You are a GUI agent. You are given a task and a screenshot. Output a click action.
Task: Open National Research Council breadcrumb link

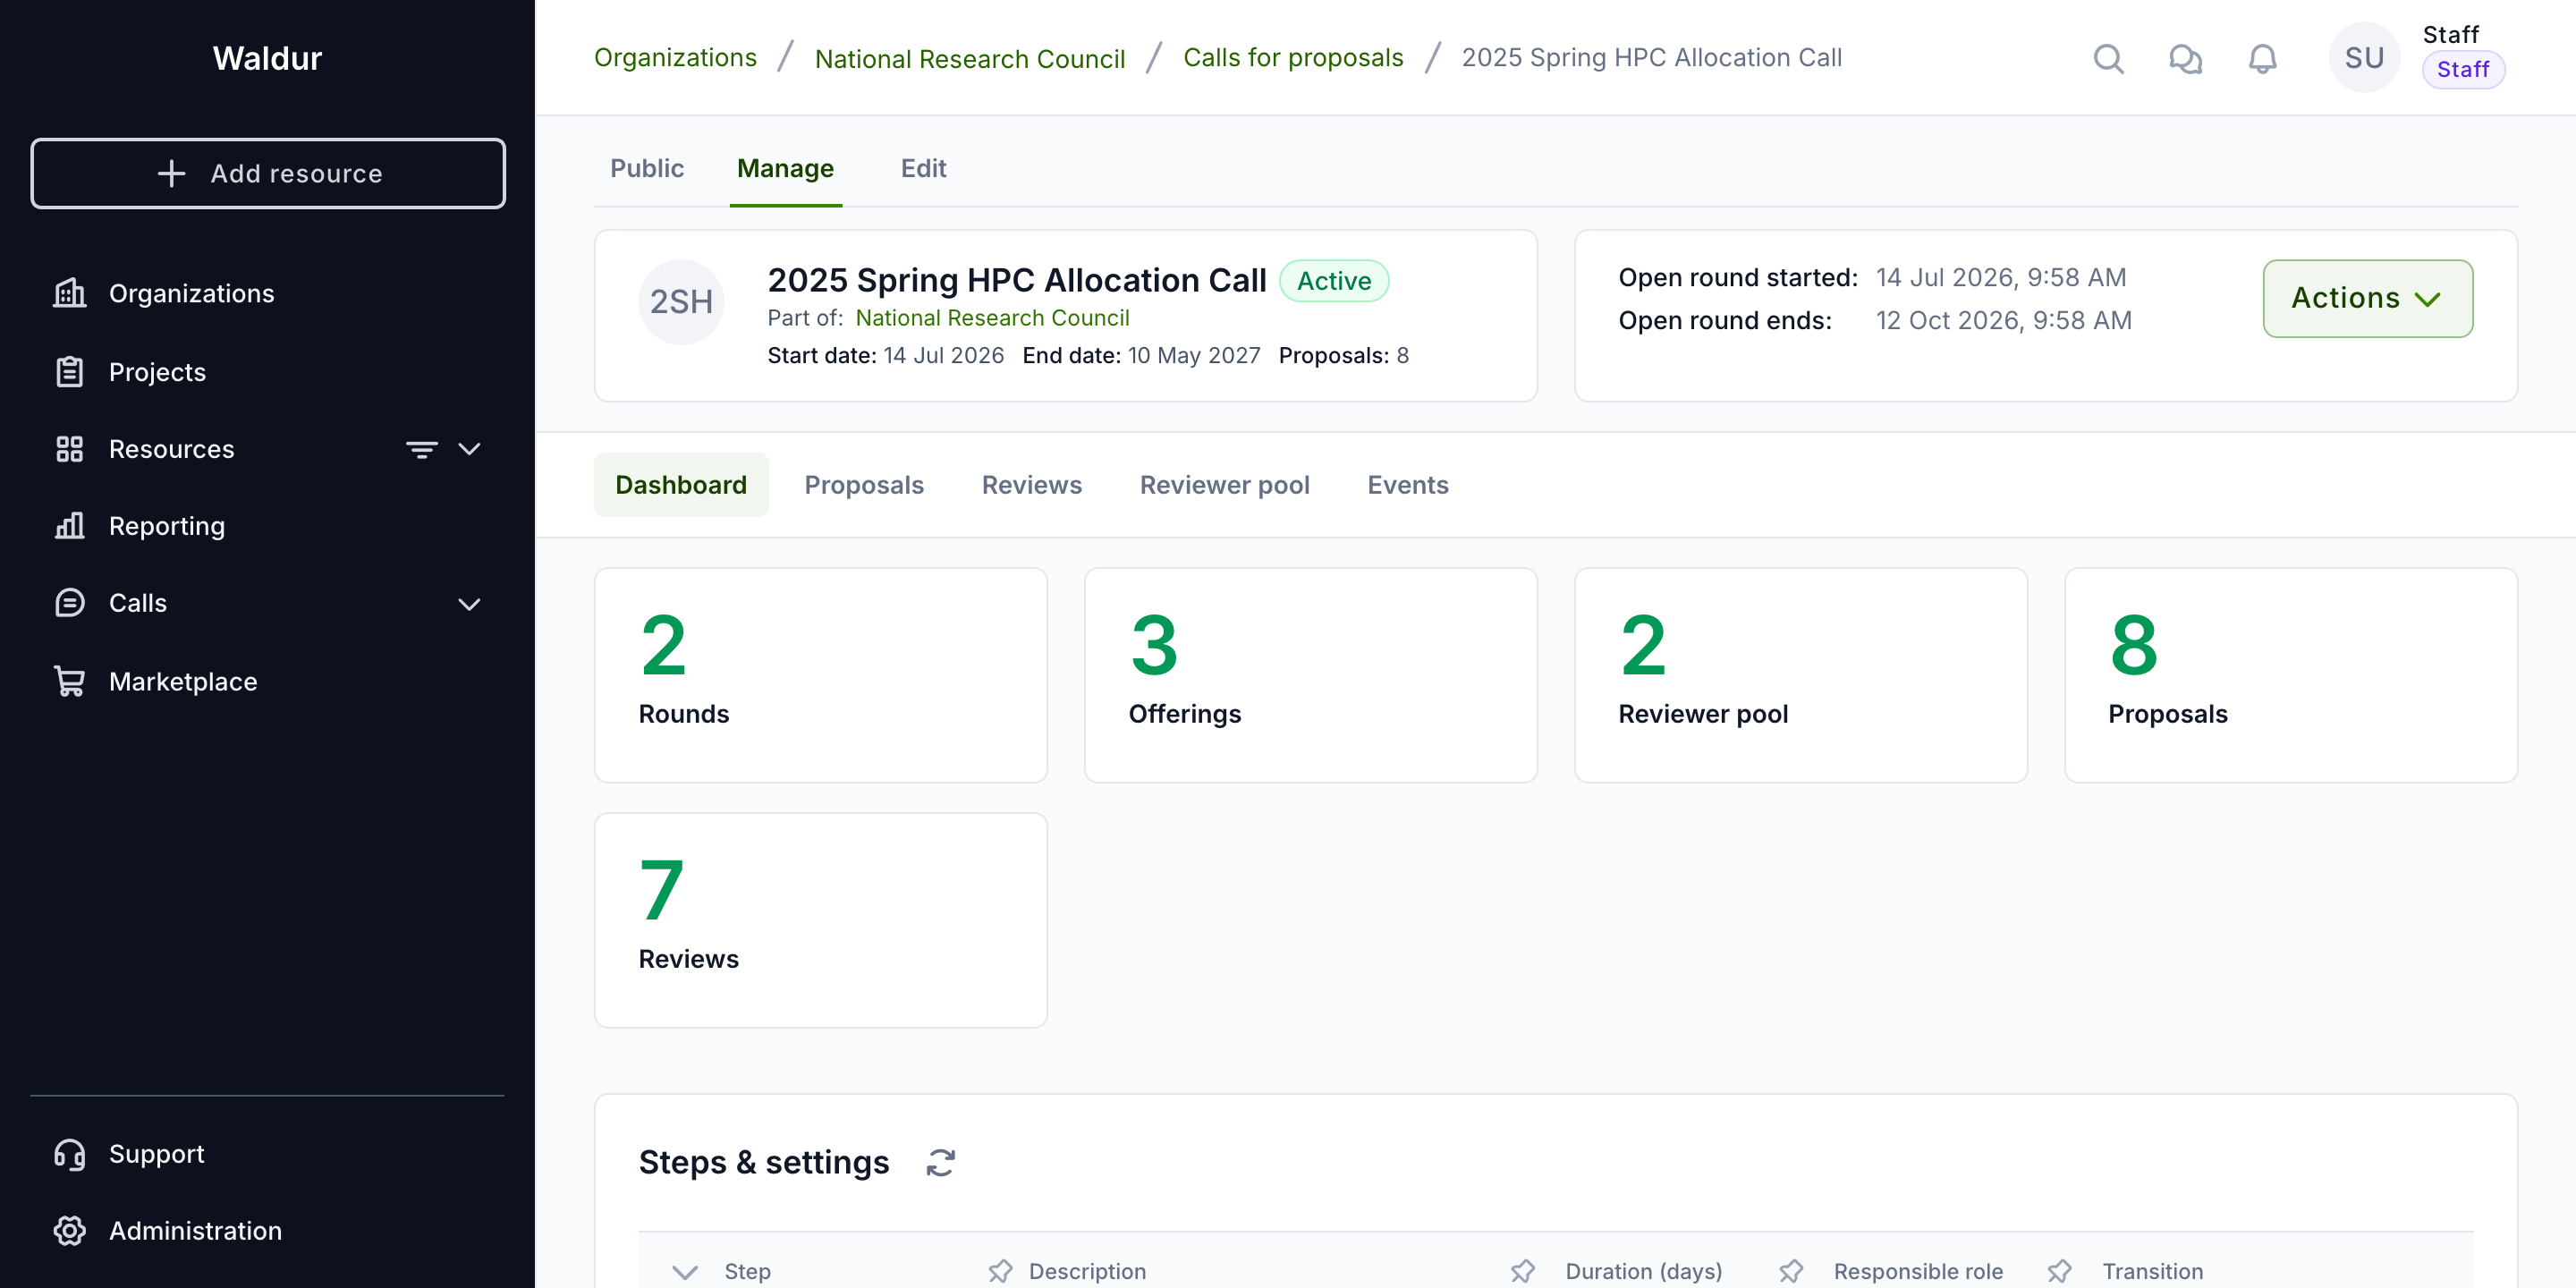click(970, 59)
